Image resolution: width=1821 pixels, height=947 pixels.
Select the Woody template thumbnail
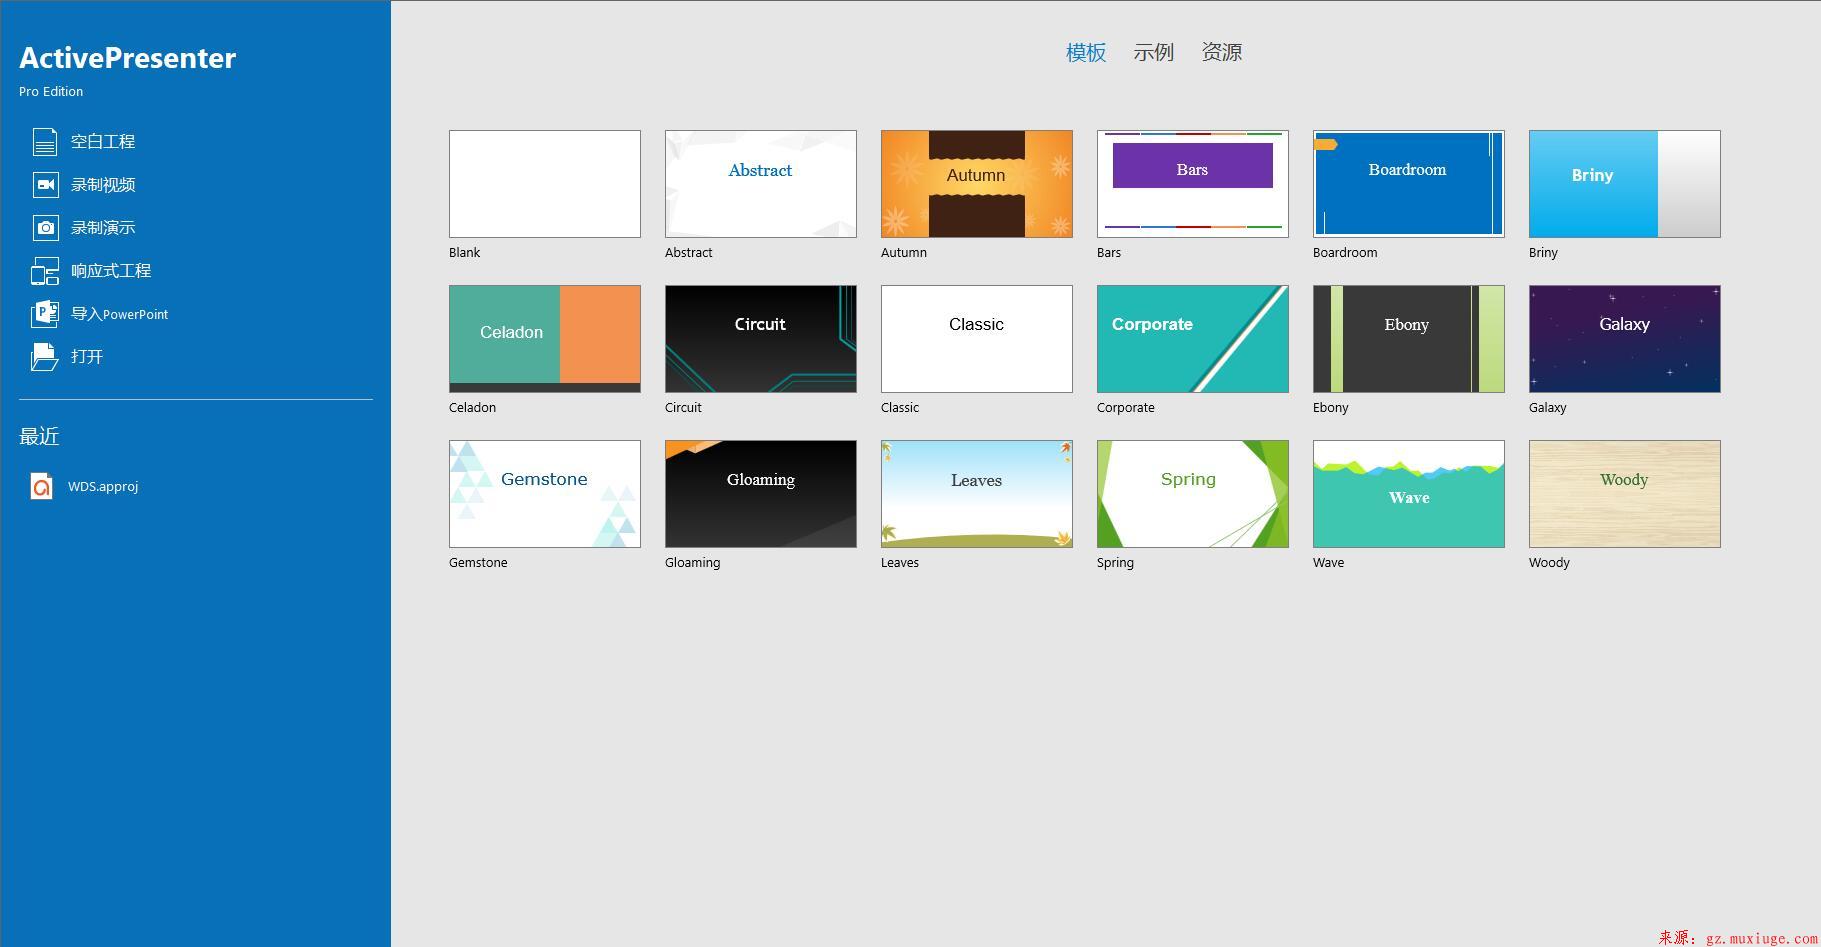click(1625, 494)
